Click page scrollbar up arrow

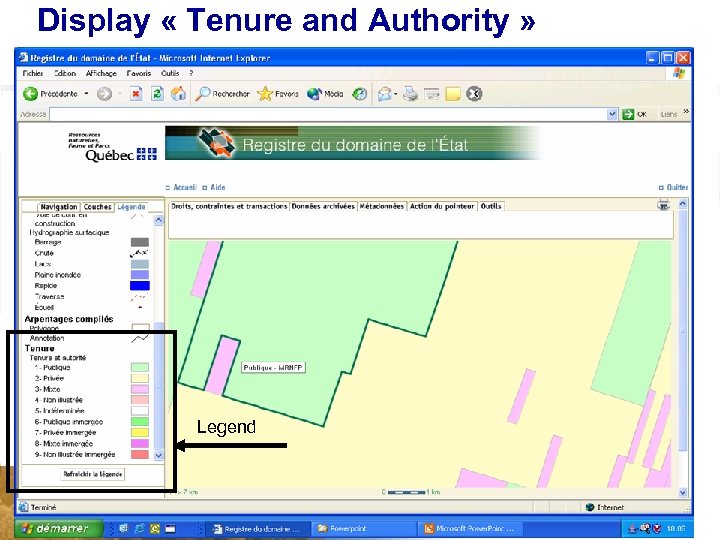(x=683, y=203)
